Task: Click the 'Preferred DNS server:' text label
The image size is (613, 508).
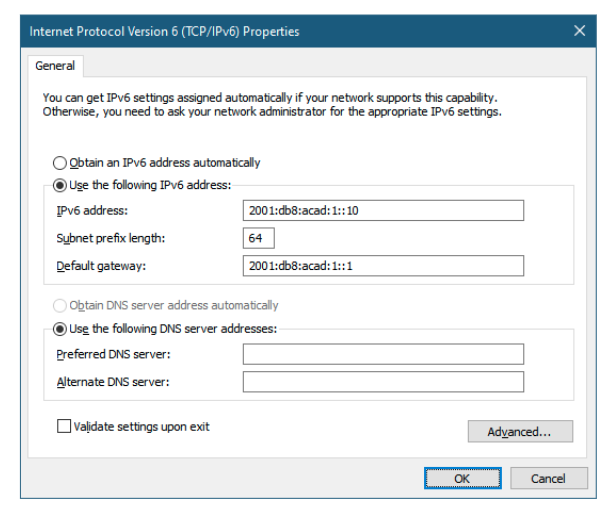Action: point(114,354)
